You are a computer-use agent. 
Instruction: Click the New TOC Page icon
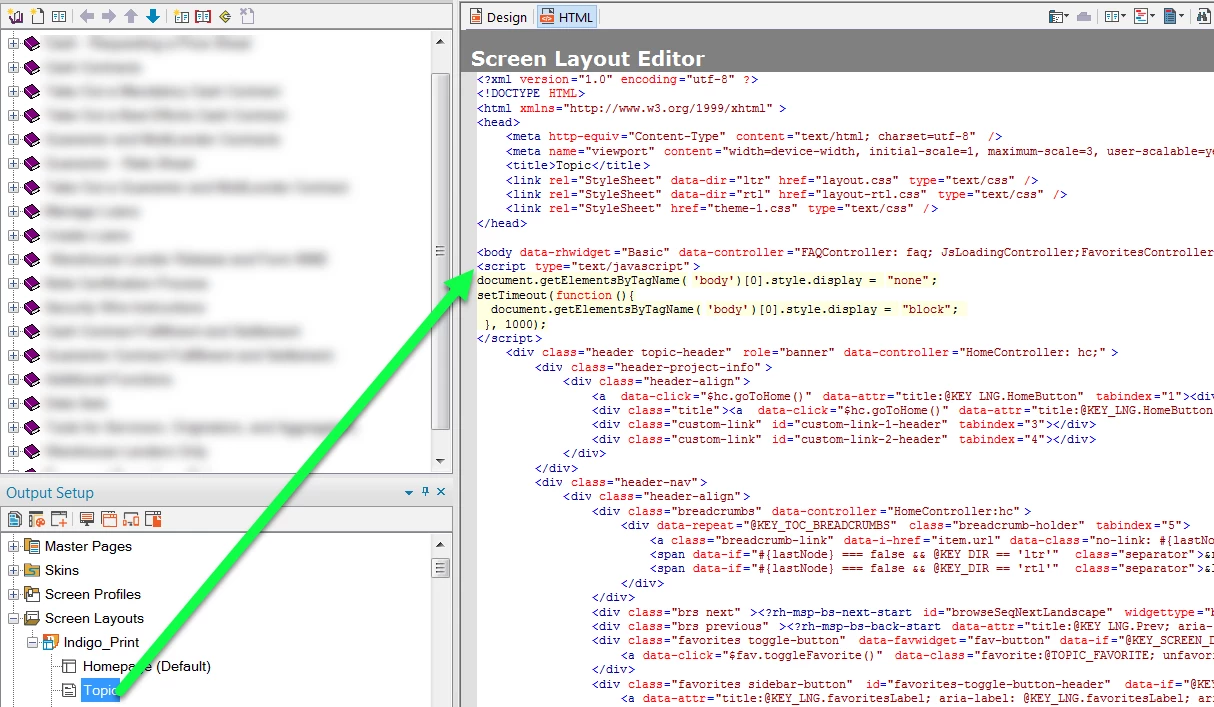[x=37, y=16]
